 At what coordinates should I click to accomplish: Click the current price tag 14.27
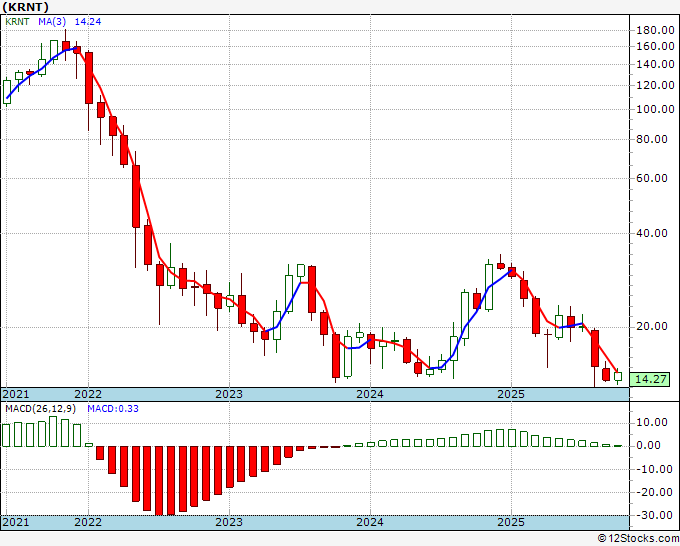point(650,379)
